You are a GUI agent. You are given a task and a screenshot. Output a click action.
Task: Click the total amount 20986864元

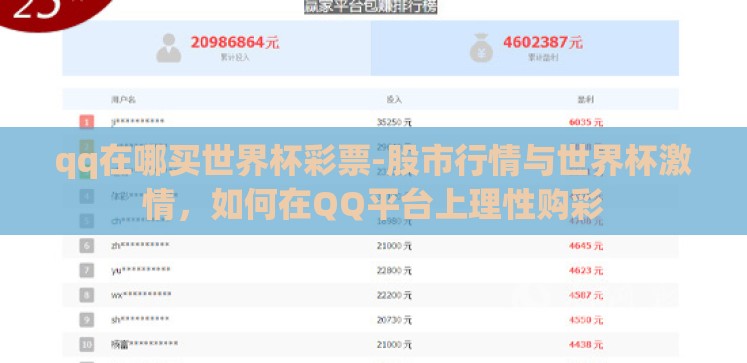tap(235, 42)
